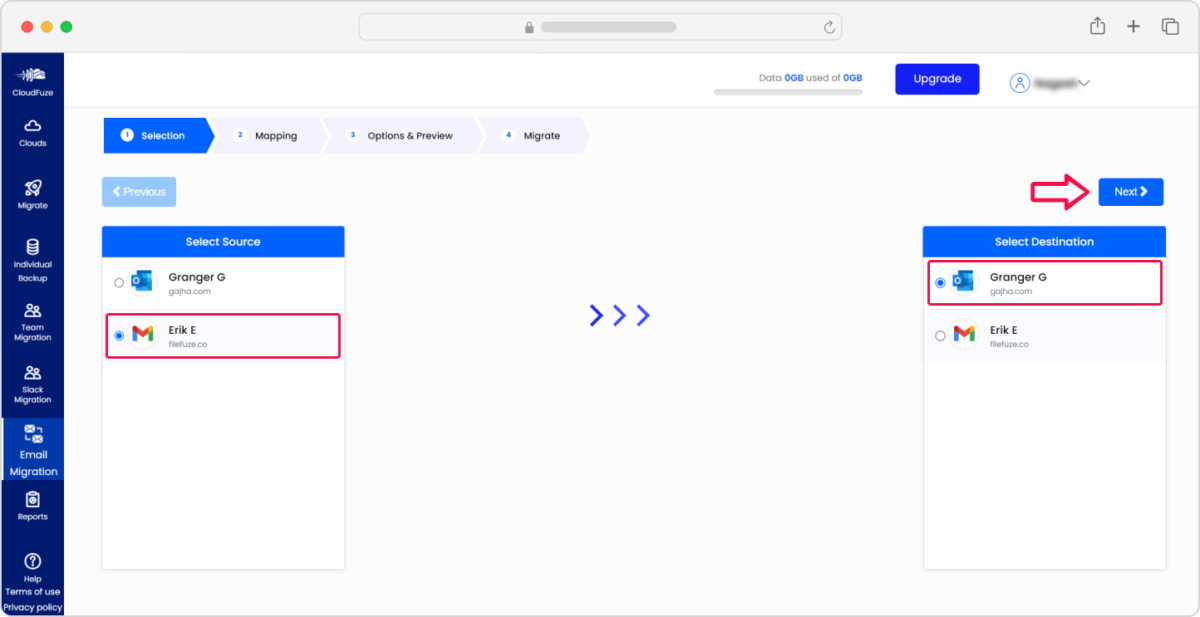1200x617 pixels.
Task: Select Email Migration in sidebar
Action: (33, 450)
